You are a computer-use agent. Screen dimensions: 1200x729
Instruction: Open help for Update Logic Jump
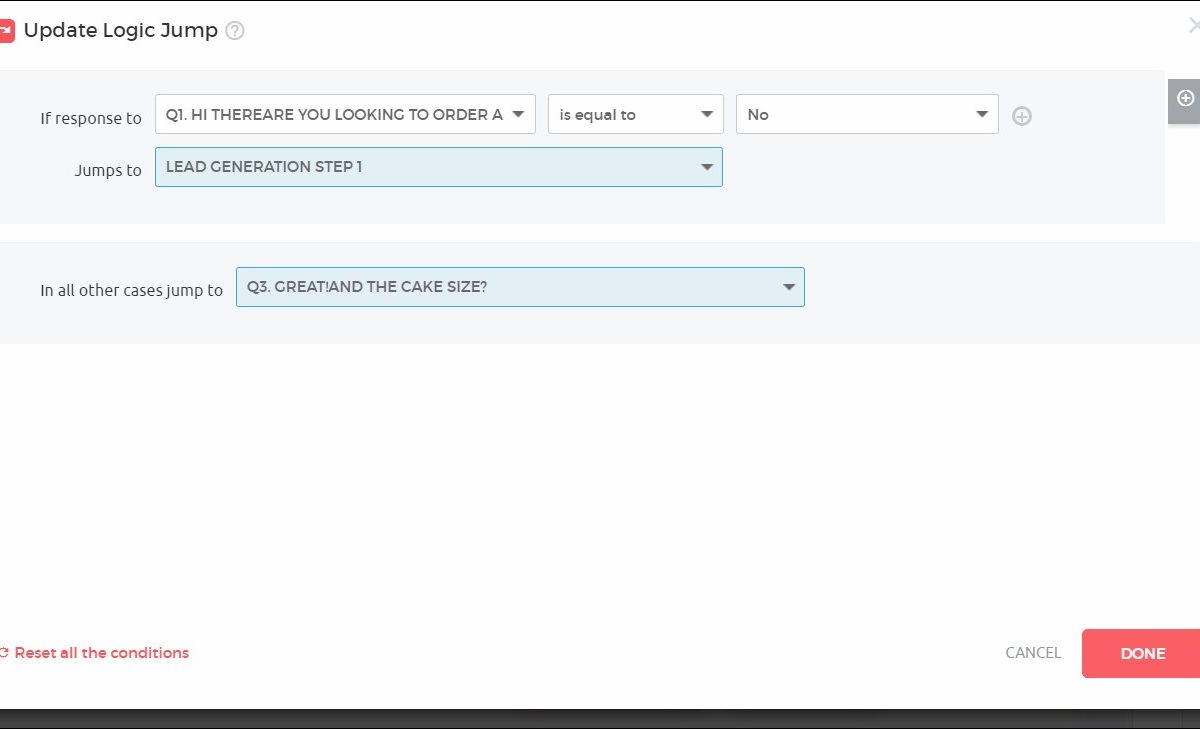point(235,31)
